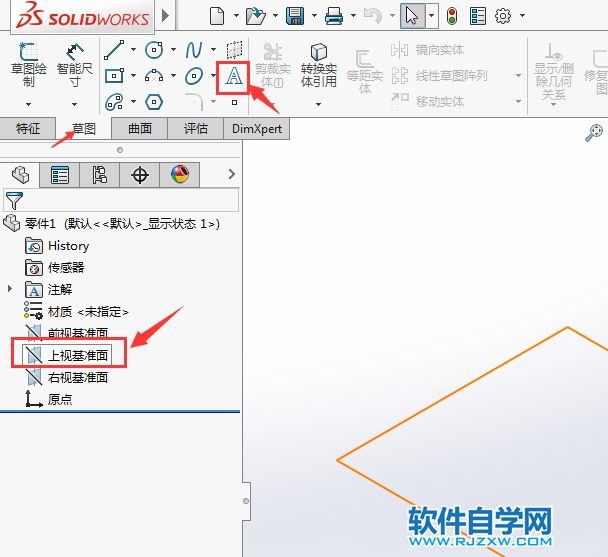The width and height of the screenshot is (608, 557).
Task: Select the Straight Slot tool
Action: (114, 102)
